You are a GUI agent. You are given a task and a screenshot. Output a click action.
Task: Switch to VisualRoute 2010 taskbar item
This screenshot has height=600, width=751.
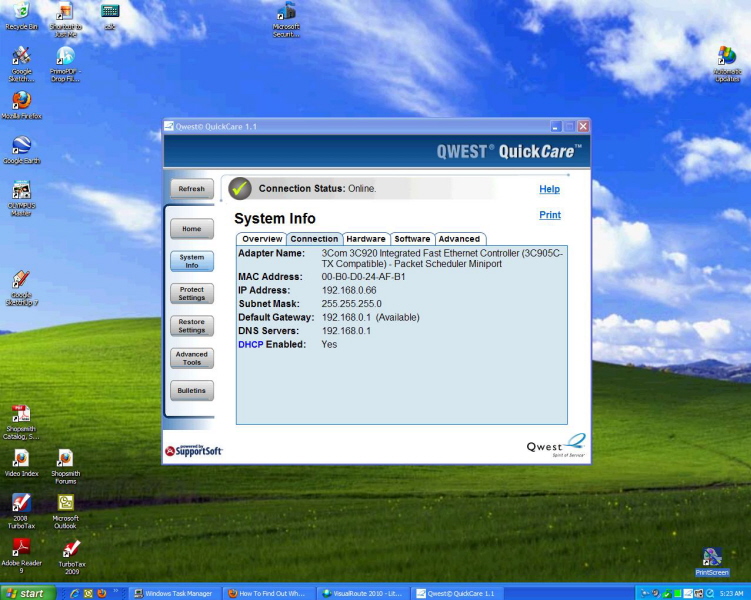pyautogui.click(x=363, y=593)
